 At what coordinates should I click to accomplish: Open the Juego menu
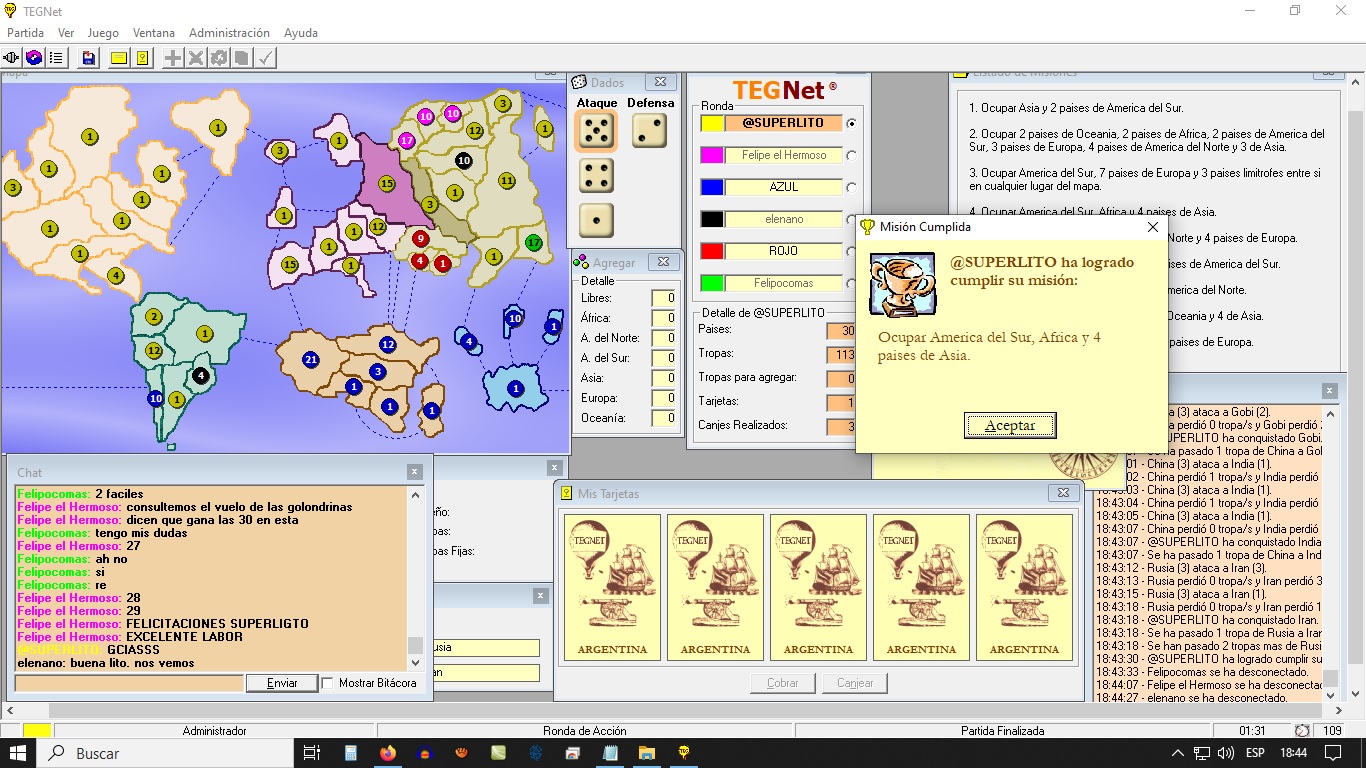[103, 33]
